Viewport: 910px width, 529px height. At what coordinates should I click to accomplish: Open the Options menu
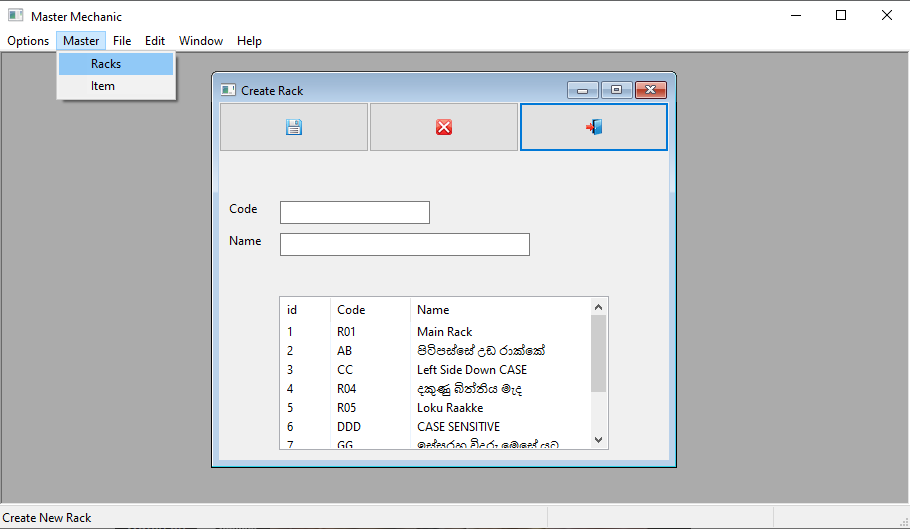pos(28,41)
